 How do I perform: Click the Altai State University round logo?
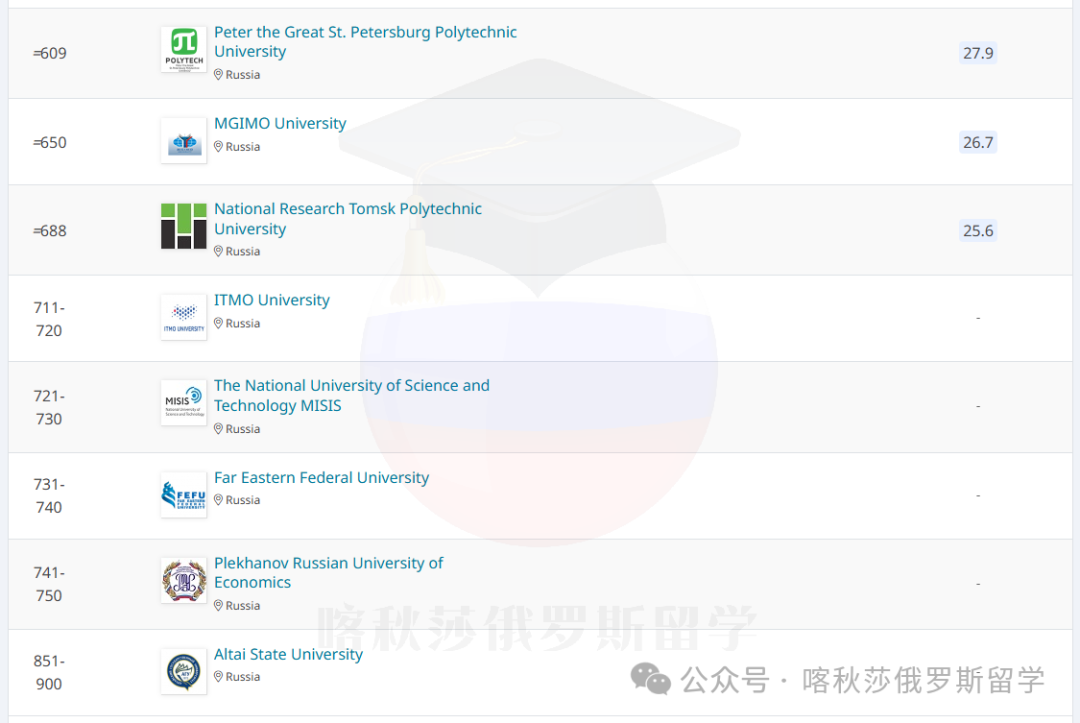click(184, 671)
